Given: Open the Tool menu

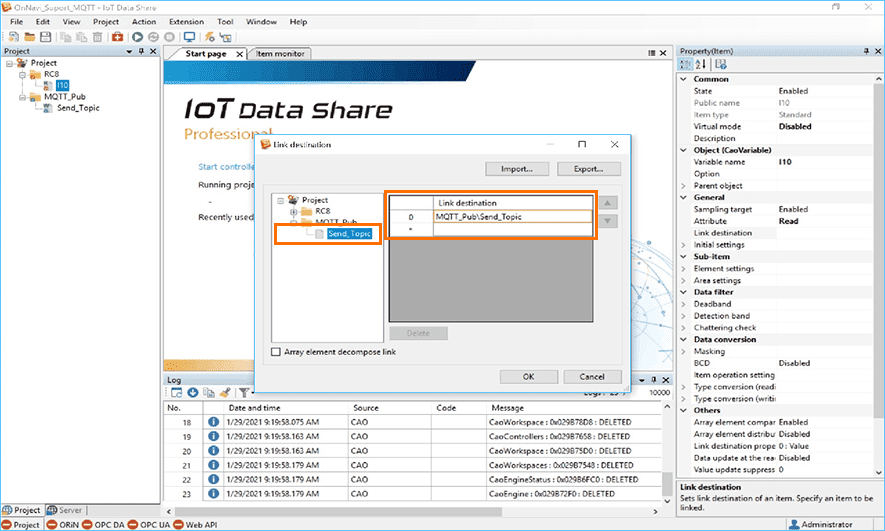Looking at the screenshot, I should (225, 22).
